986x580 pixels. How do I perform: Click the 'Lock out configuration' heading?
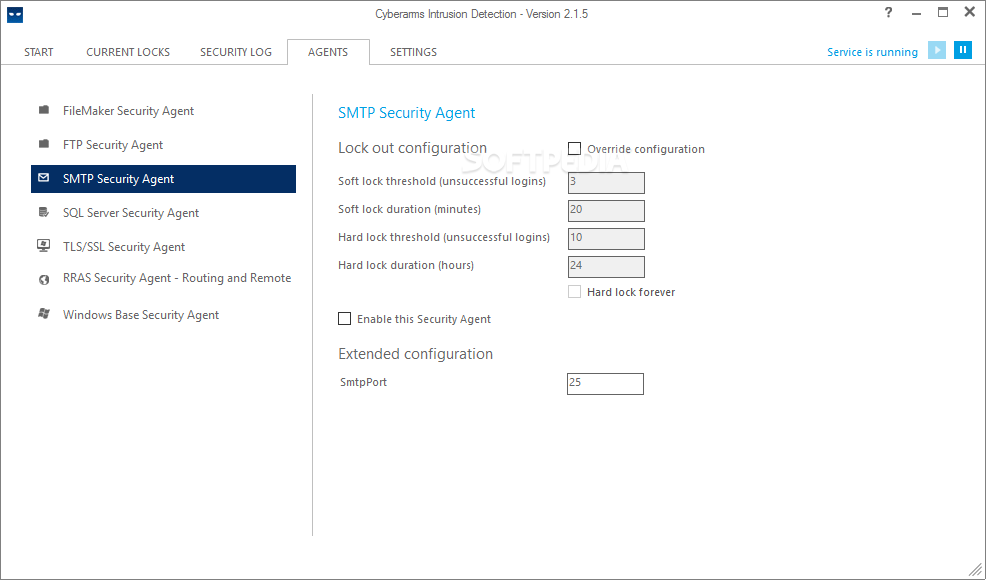point(413,148)
